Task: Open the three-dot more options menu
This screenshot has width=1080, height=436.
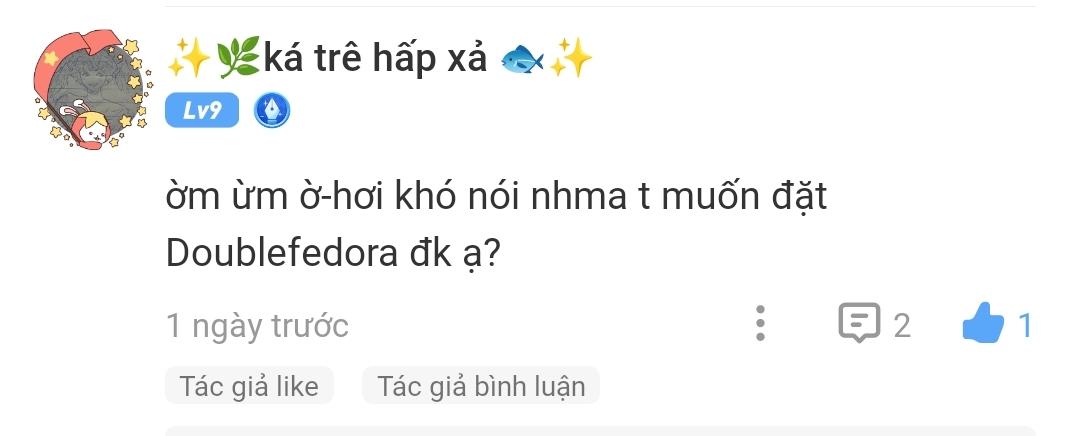Action: [x=760, y=323]
